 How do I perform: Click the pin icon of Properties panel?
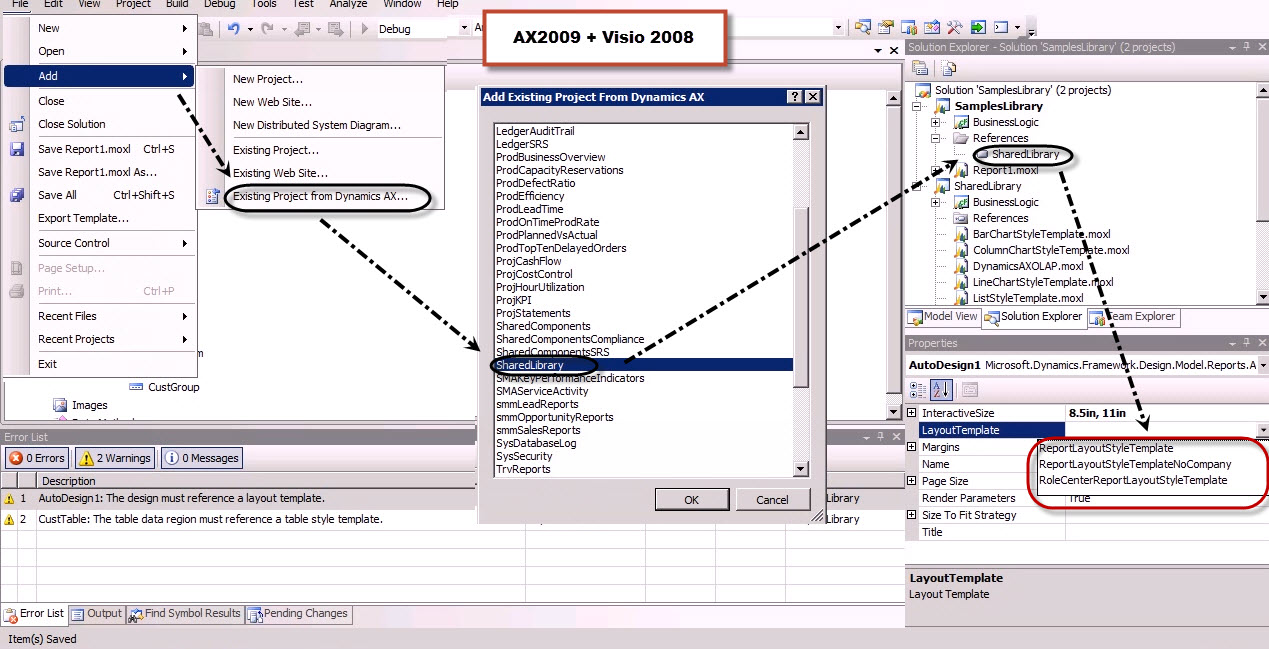[1246, 343]
